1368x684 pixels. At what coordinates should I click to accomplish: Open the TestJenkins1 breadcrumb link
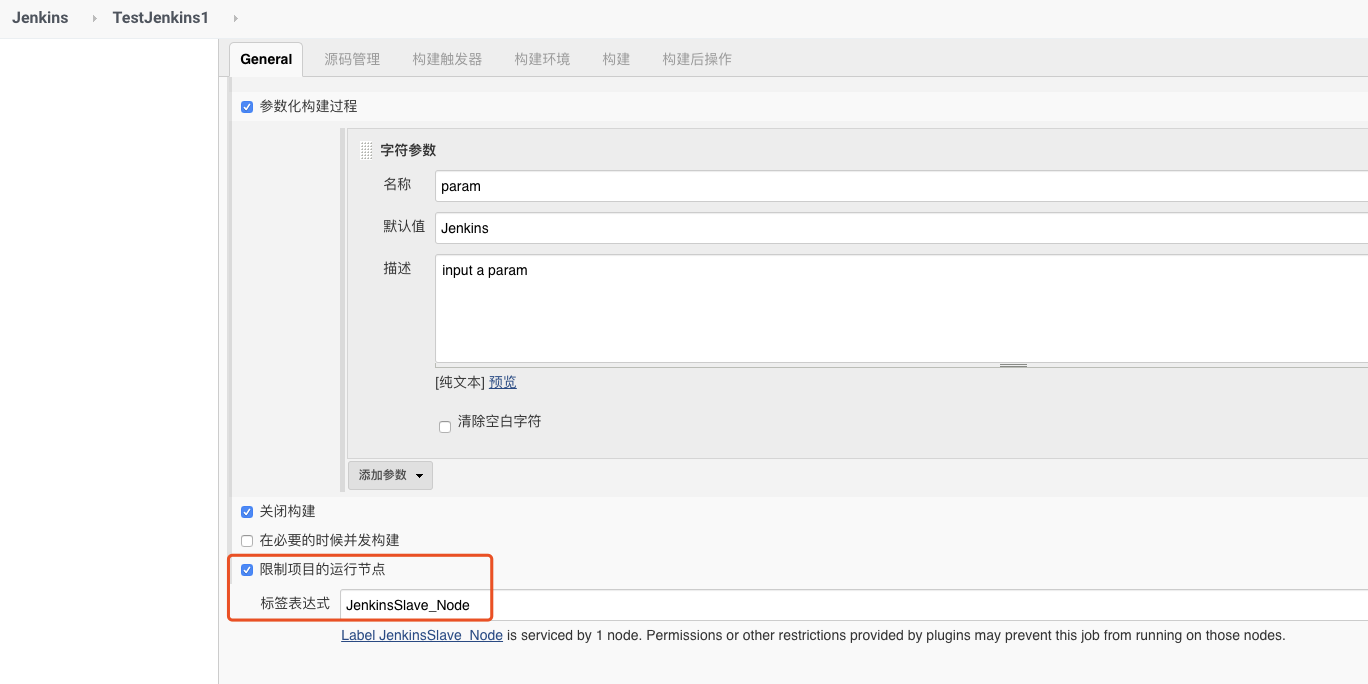point(160,18)
